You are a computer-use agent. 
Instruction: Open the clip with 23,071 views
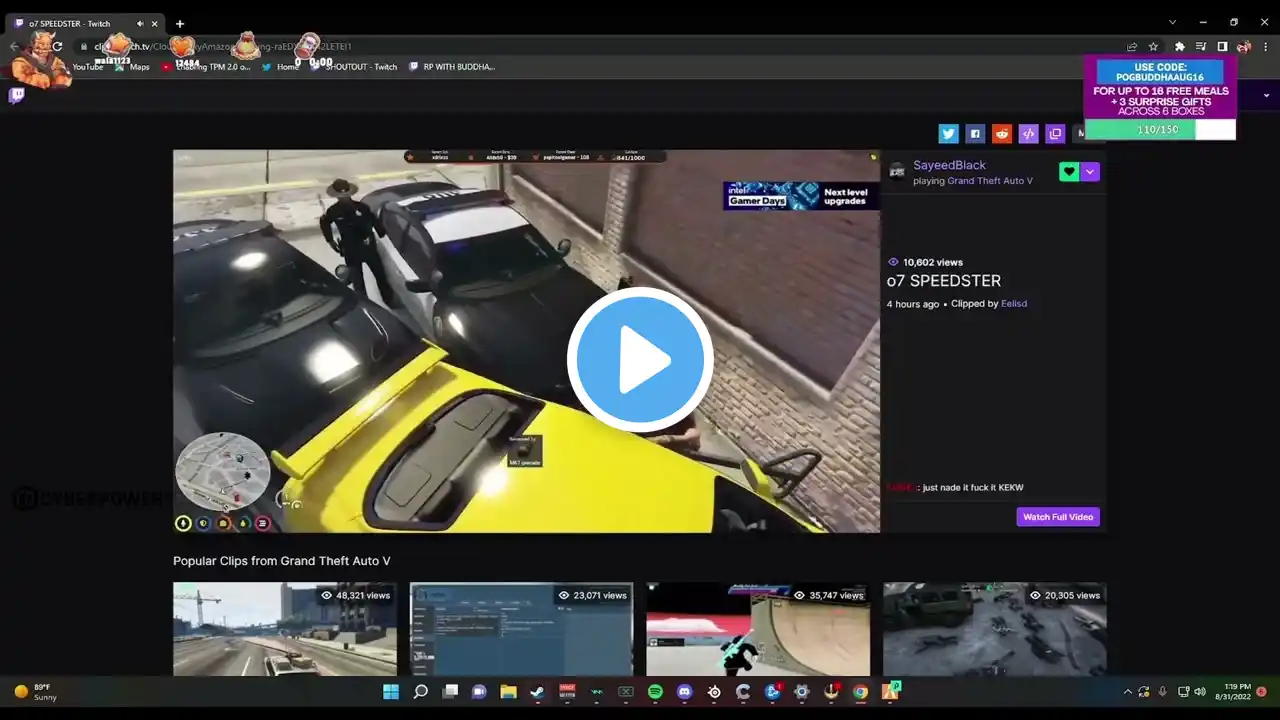pyautogui.click(x=521, y=629)
